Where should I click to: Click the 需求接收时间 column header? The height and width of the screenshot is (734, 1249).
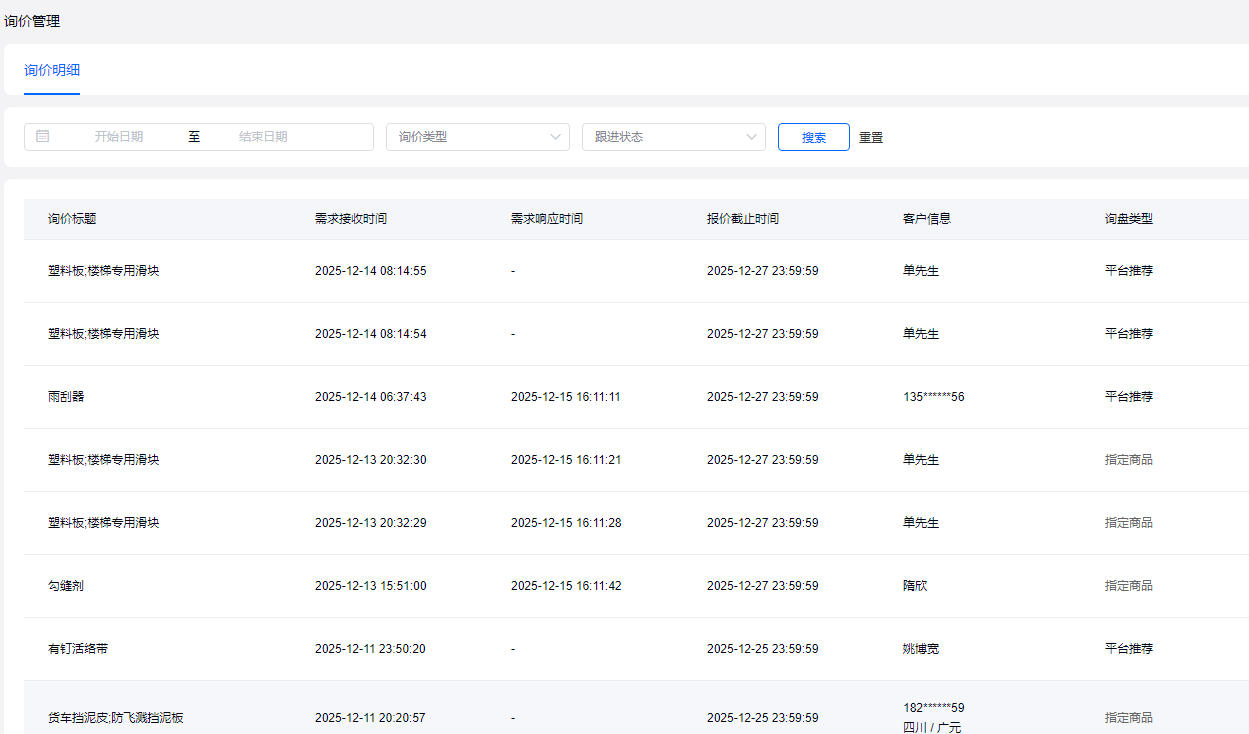[350, 219]
